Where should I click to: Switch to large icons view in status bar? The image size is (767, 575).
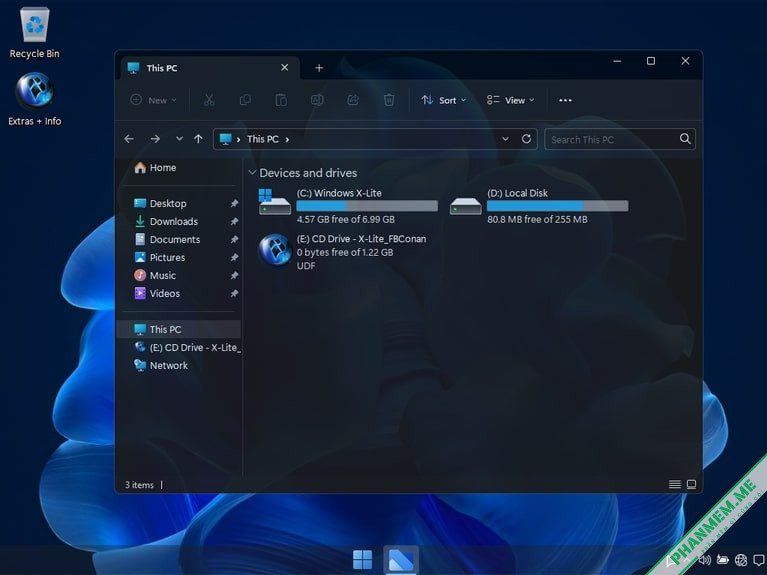click(x=691, y=484)
